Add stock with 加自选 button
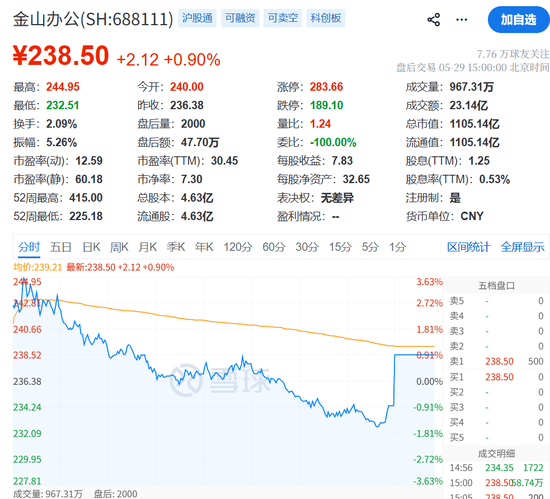 point(518,20)
